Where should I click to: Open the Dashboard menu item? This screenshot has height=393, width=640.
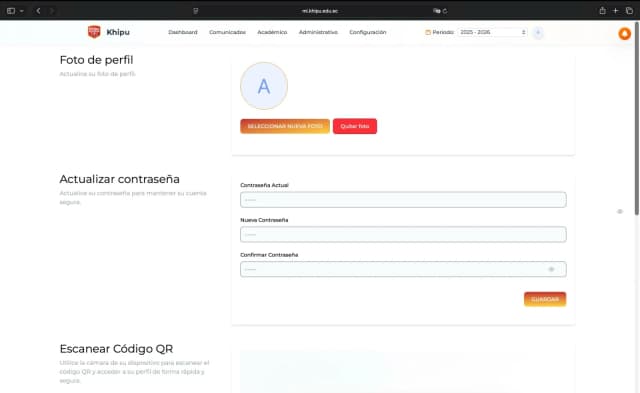183,32
